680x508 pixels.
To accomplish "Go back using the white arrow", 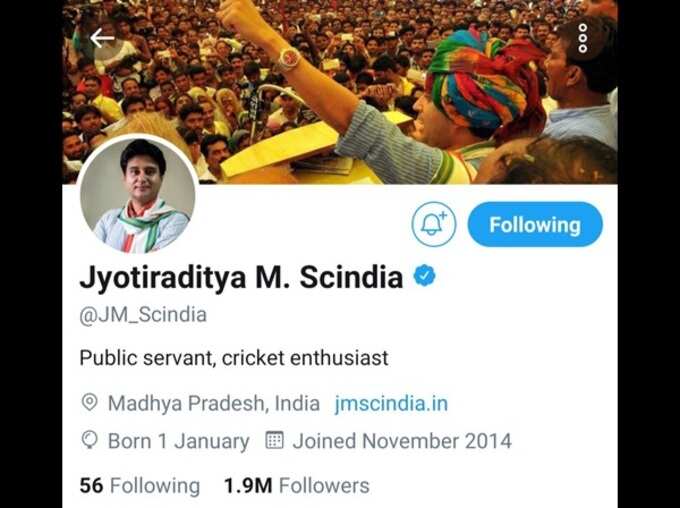I will (x=102, y=38).
